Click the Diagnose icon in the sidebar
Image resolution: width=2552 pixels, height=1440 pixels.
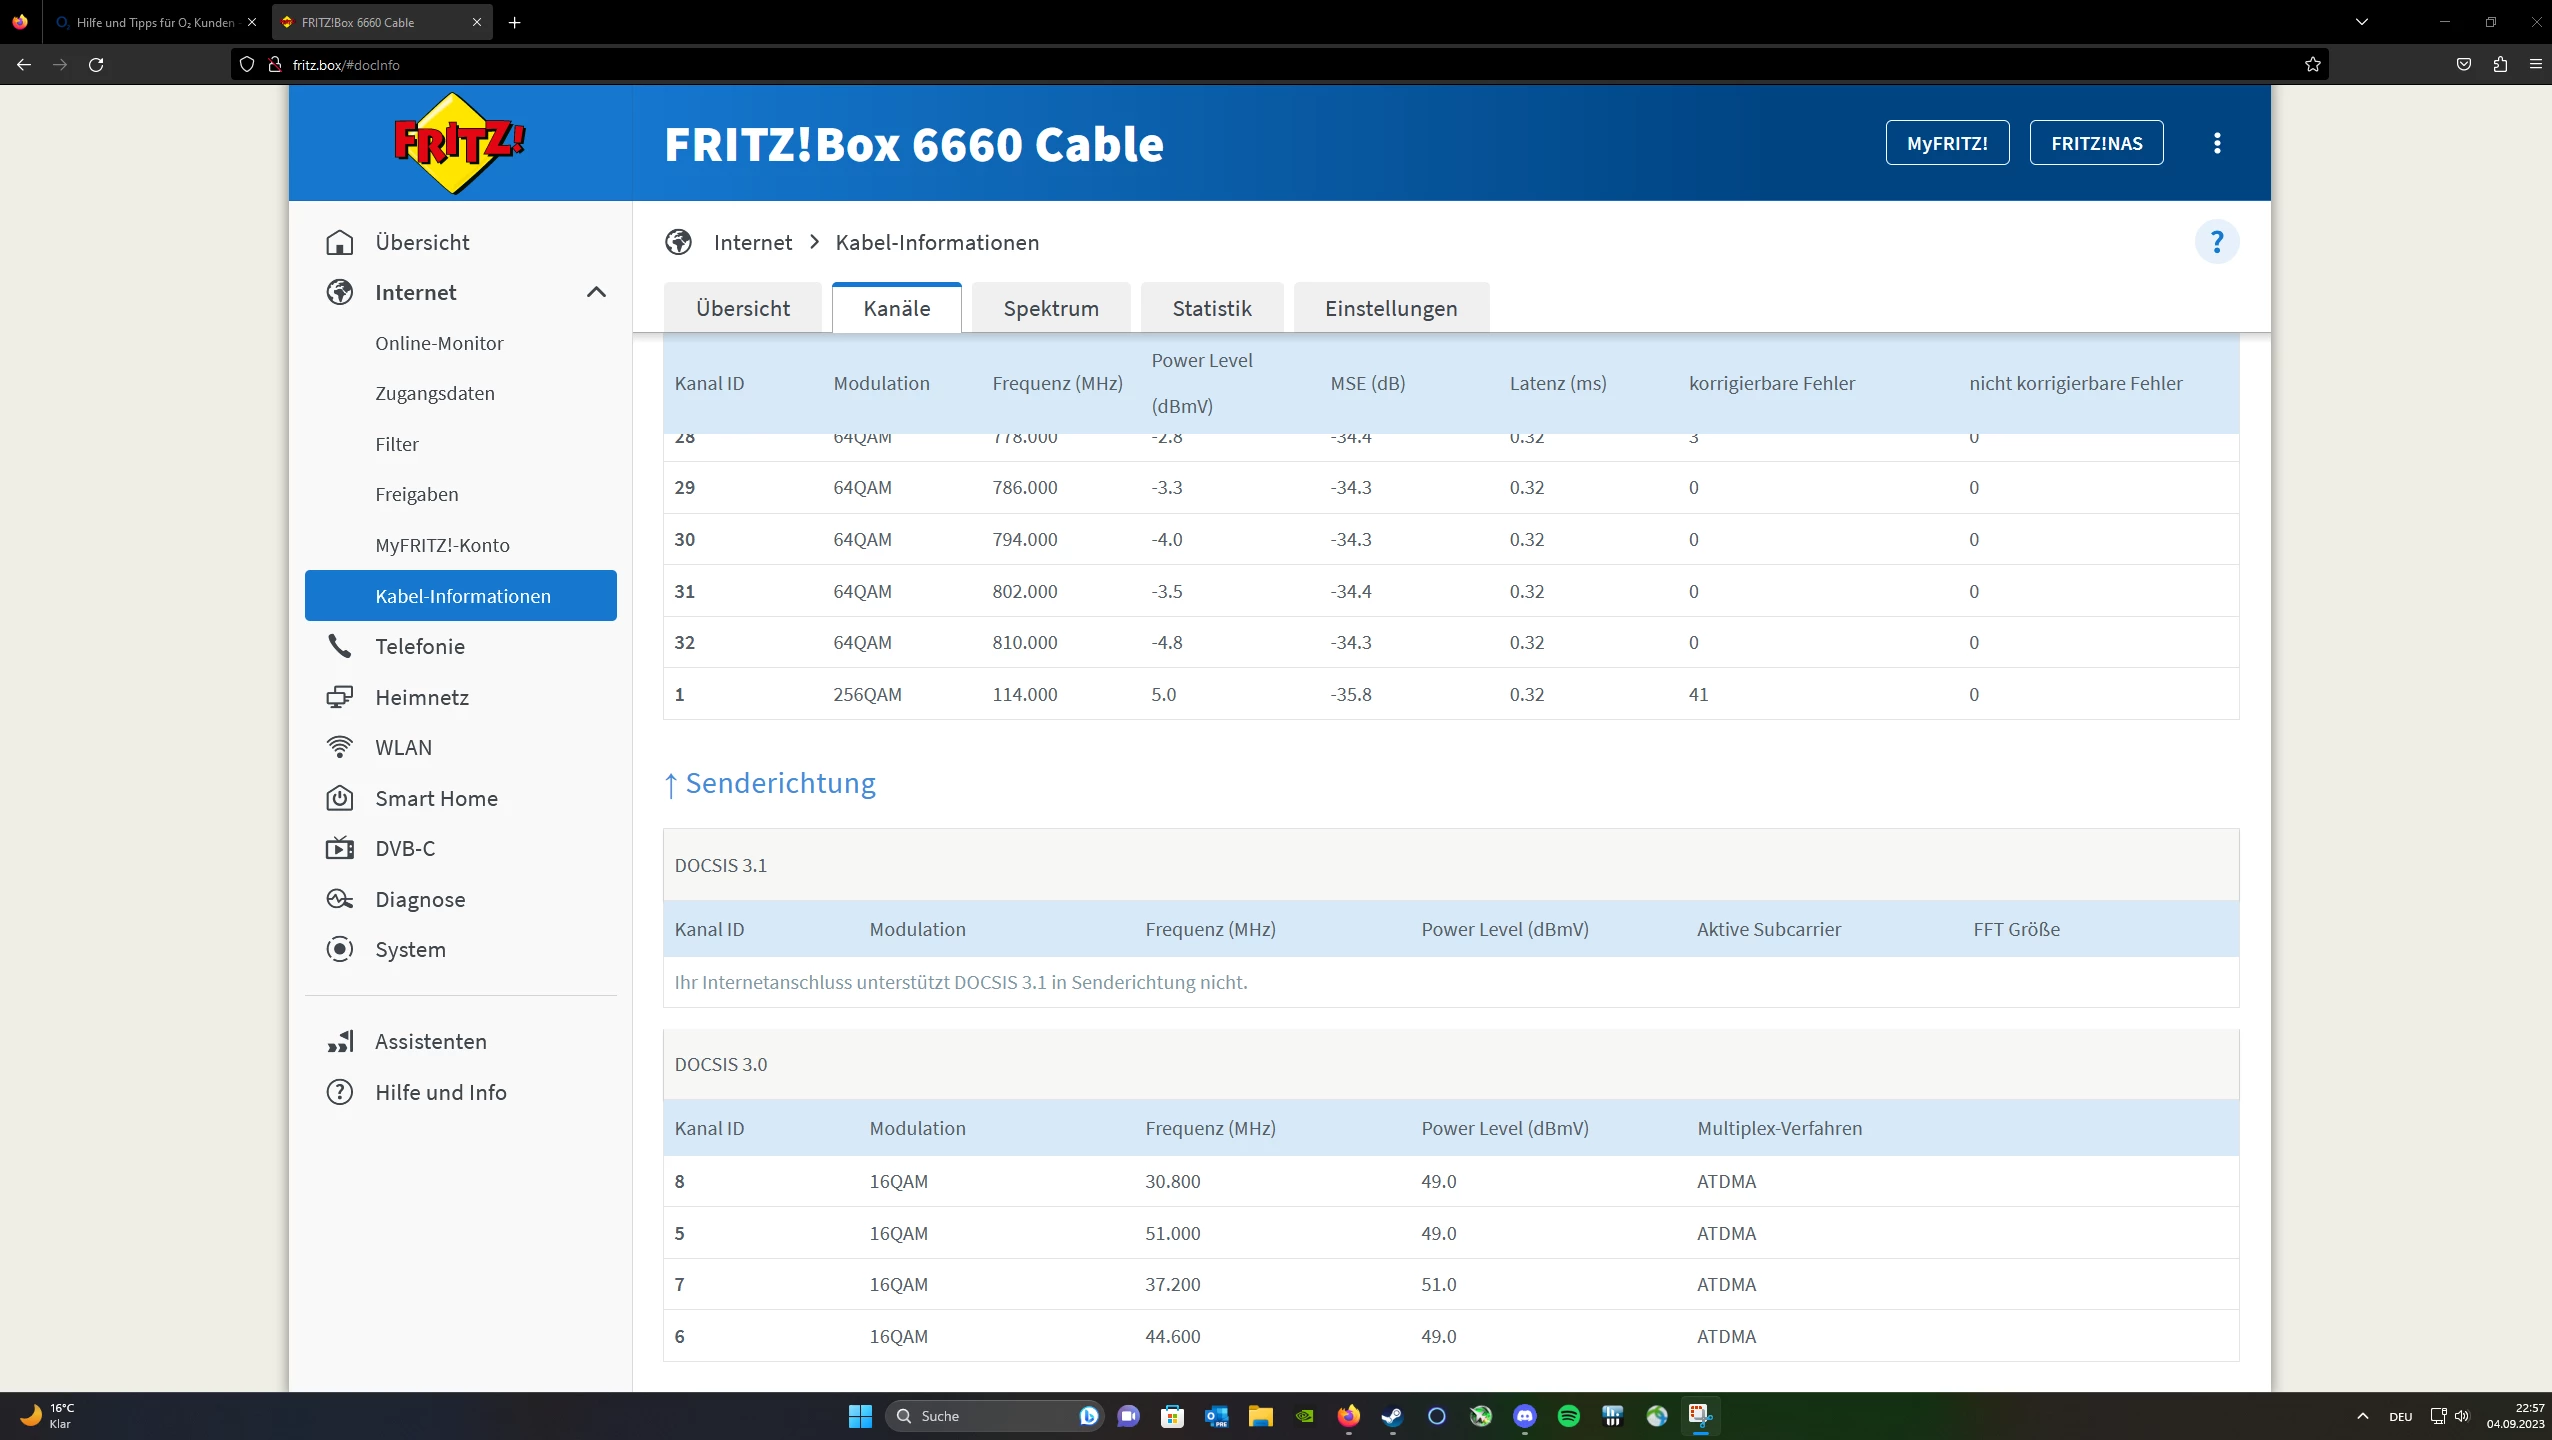click(340, 899)
